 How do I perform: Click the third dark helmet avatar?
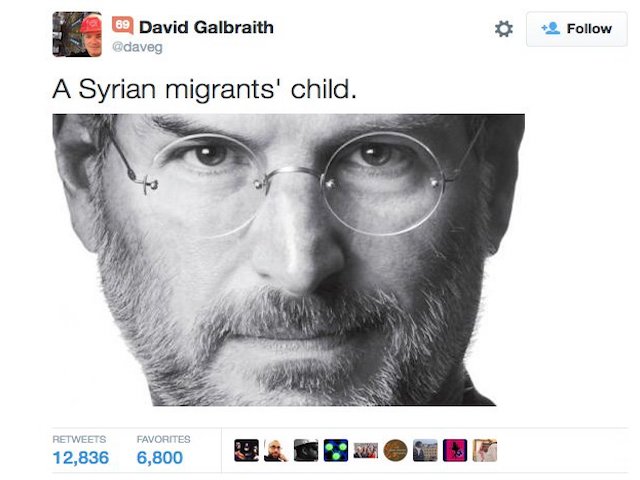[x=306, y=450]
